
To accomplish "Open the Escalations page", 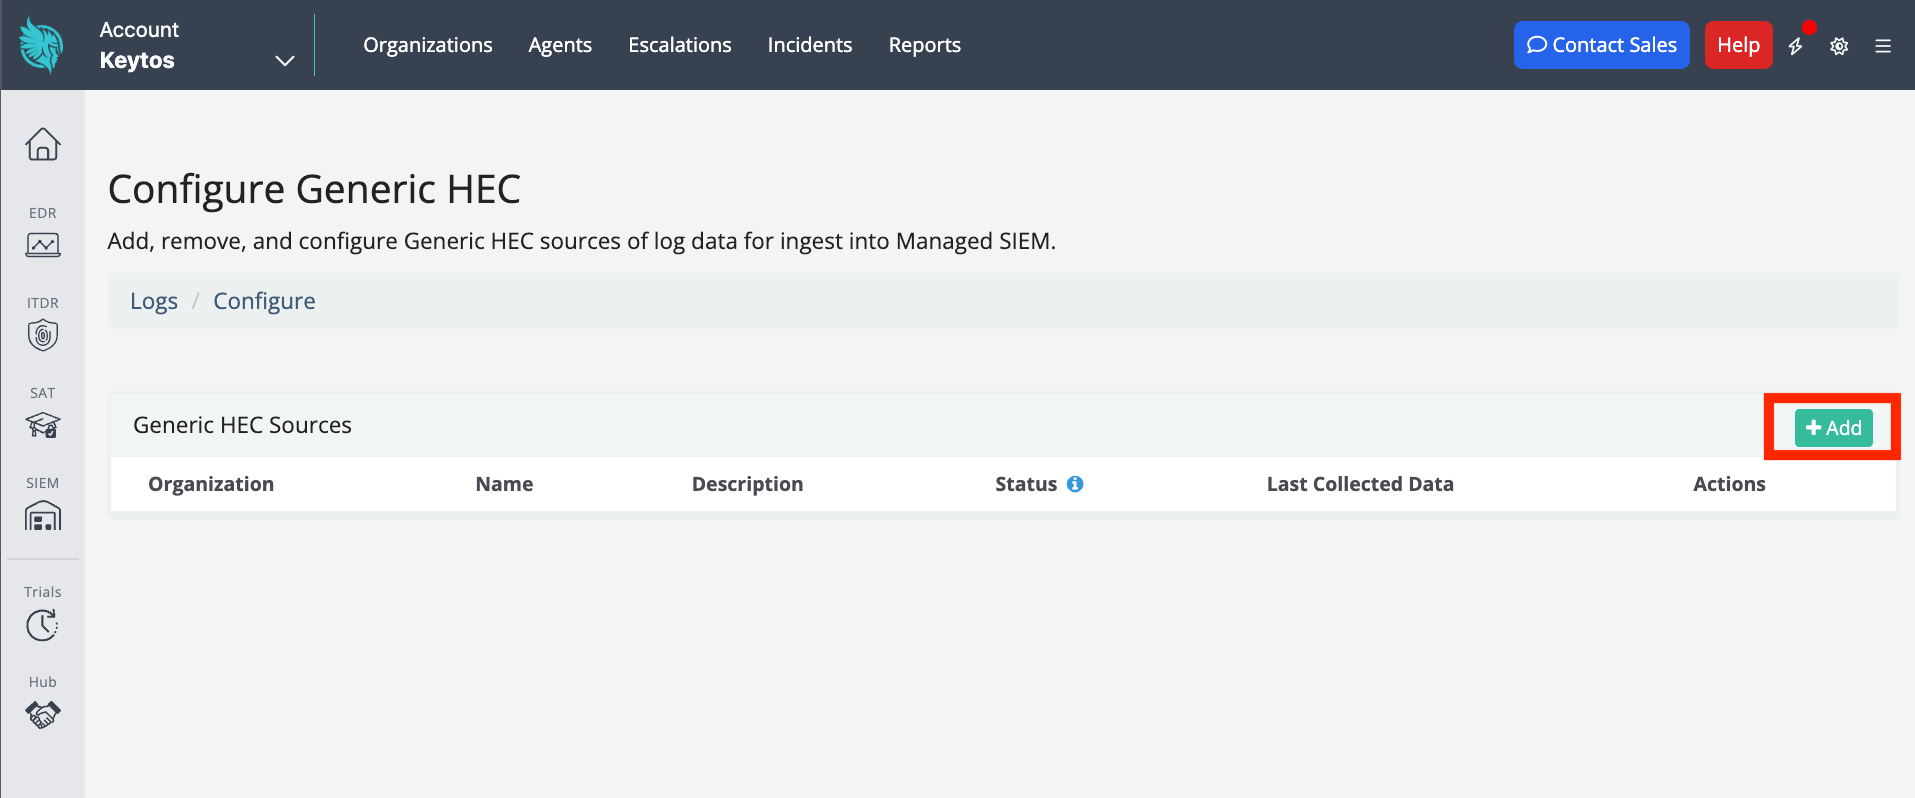I will (x=679, y=45).
